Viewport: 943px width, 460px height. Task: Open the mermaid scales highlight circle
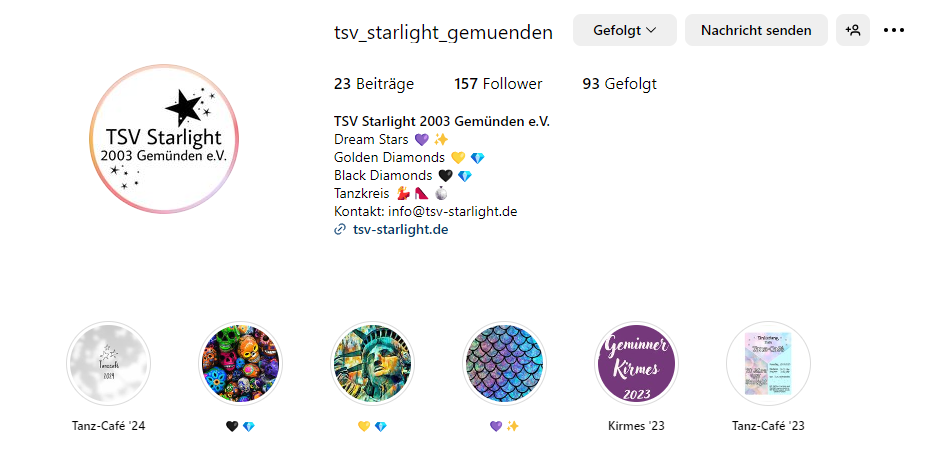504,363
